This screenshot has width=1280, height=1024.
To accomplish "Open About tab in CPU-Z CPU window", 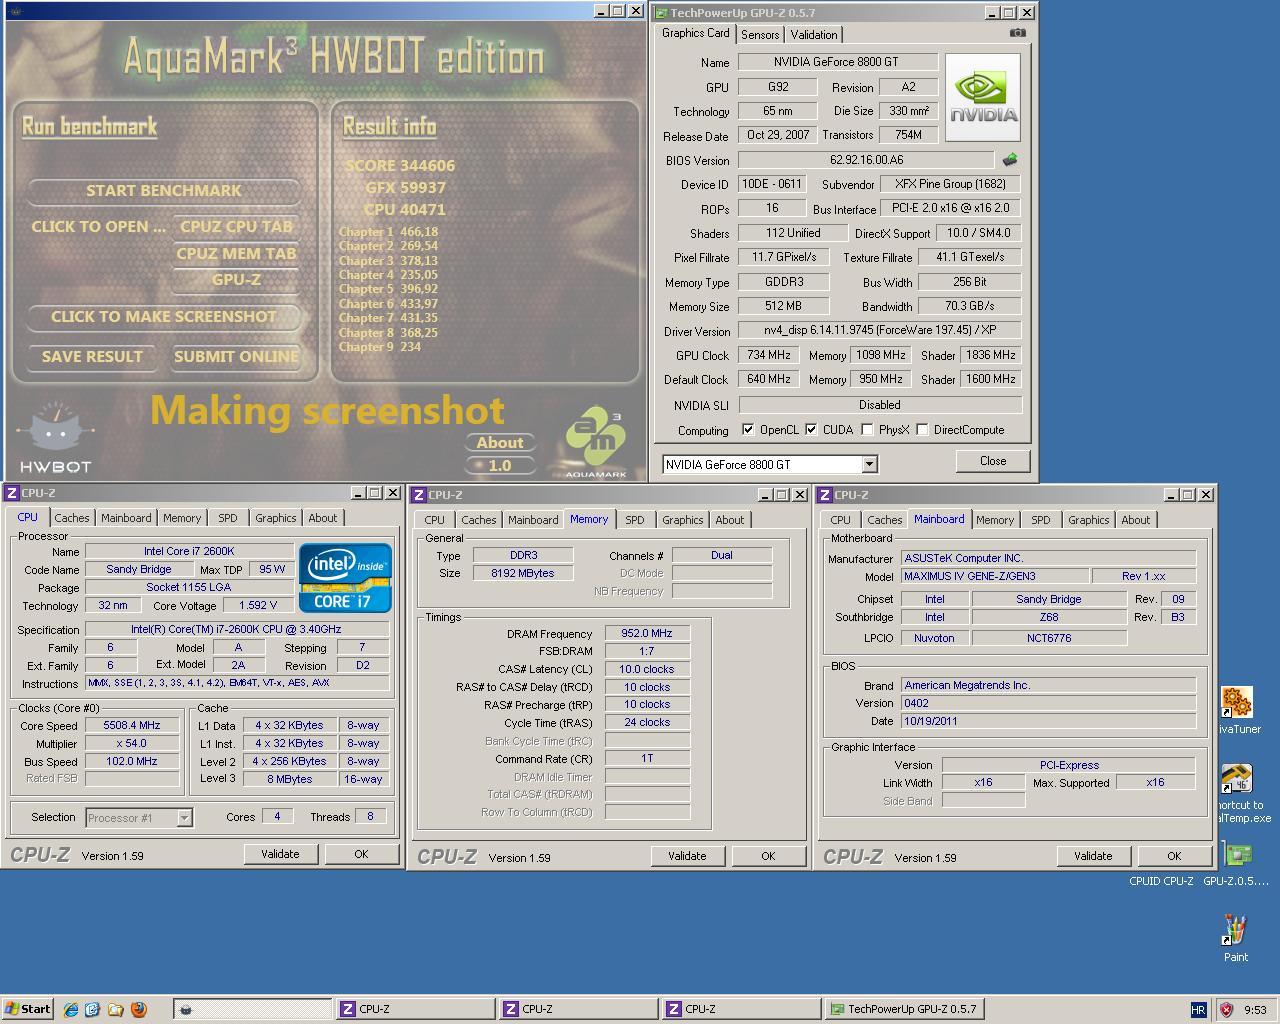I will [x=322, y=518].
